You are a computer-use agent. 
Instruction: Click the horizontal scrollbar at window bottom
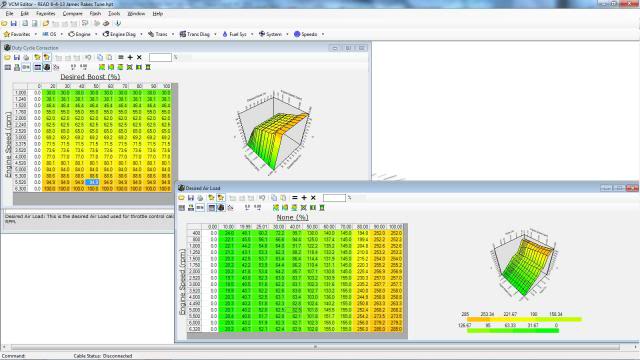pyautogui.click(x=315, y=347)
